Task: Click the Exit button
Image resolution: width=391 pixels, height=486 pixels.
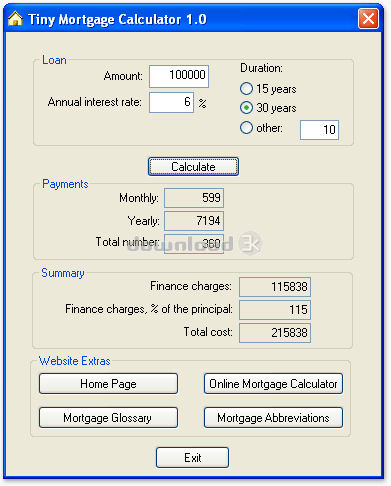Action: [x=192, y=458]
